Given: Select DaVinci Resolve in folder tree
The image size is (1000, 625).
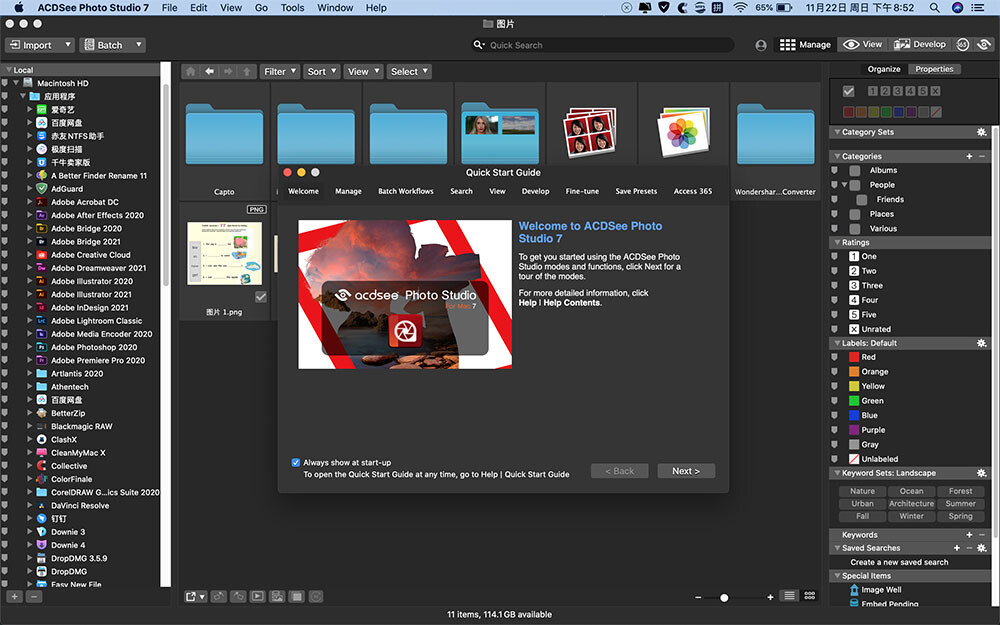Looking at the screenshot, I should click(80, 506).
